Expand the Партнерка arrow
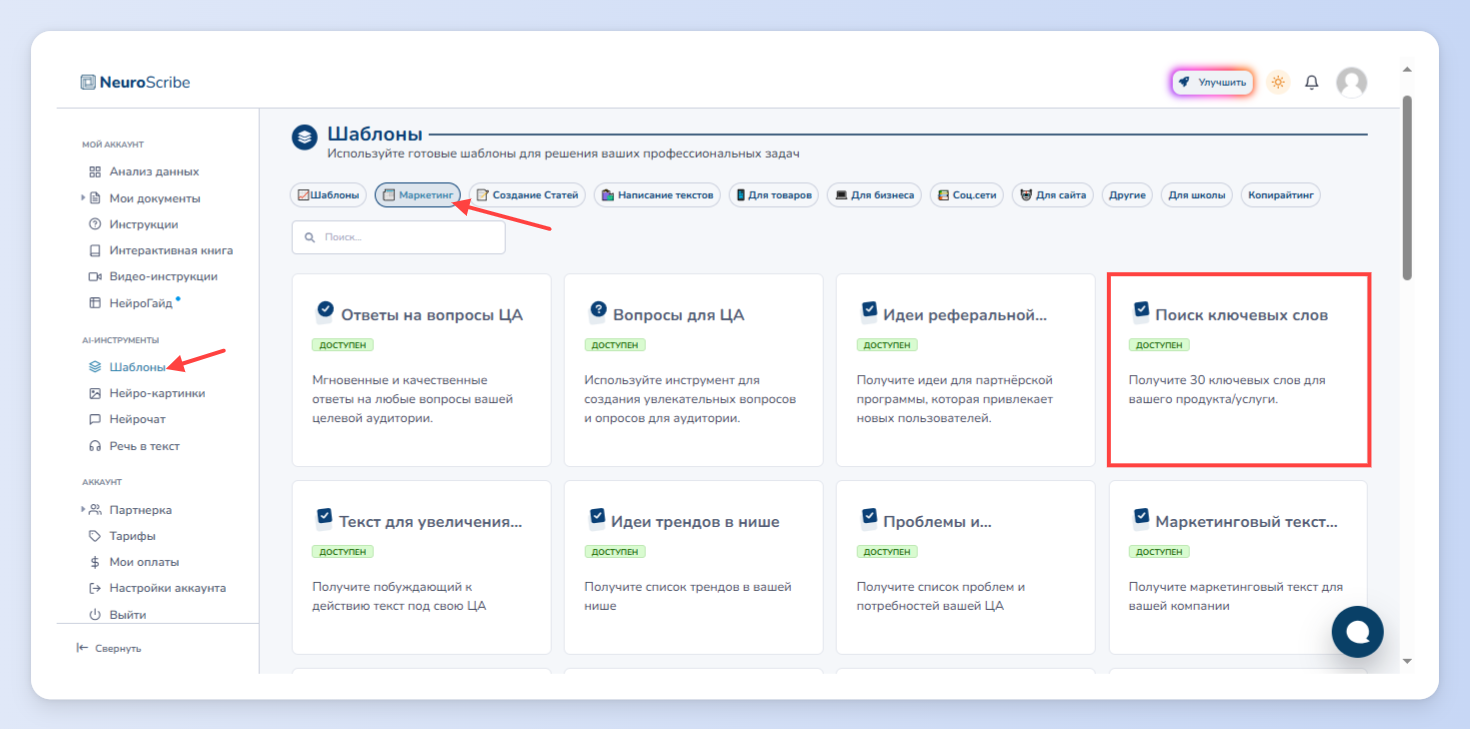The width and height of the screenshot is (1470, 729). [x=83, y=510]
